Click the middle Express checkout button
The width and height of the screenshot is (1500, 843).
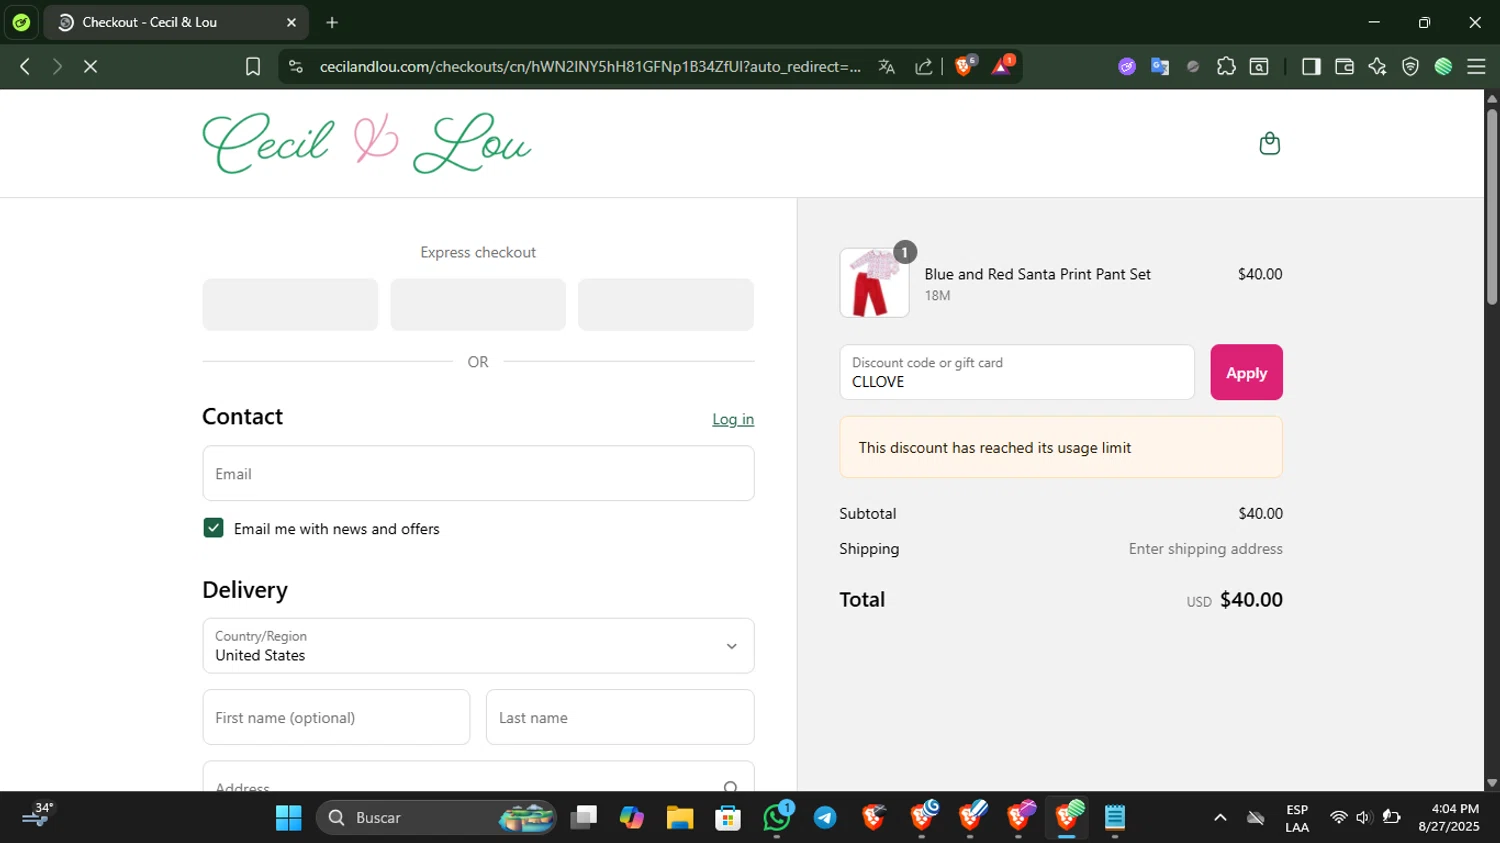tap(478, 304)
